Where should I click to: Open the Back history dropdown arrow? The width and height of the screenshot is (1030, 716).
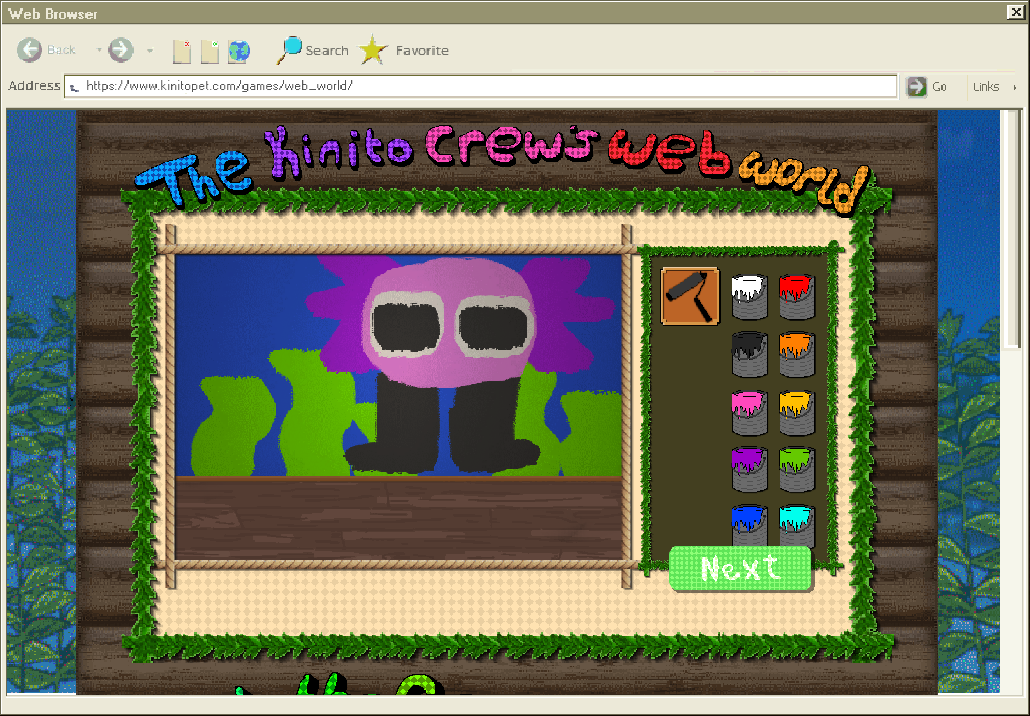pyautogui.click(x=98, y=50)
